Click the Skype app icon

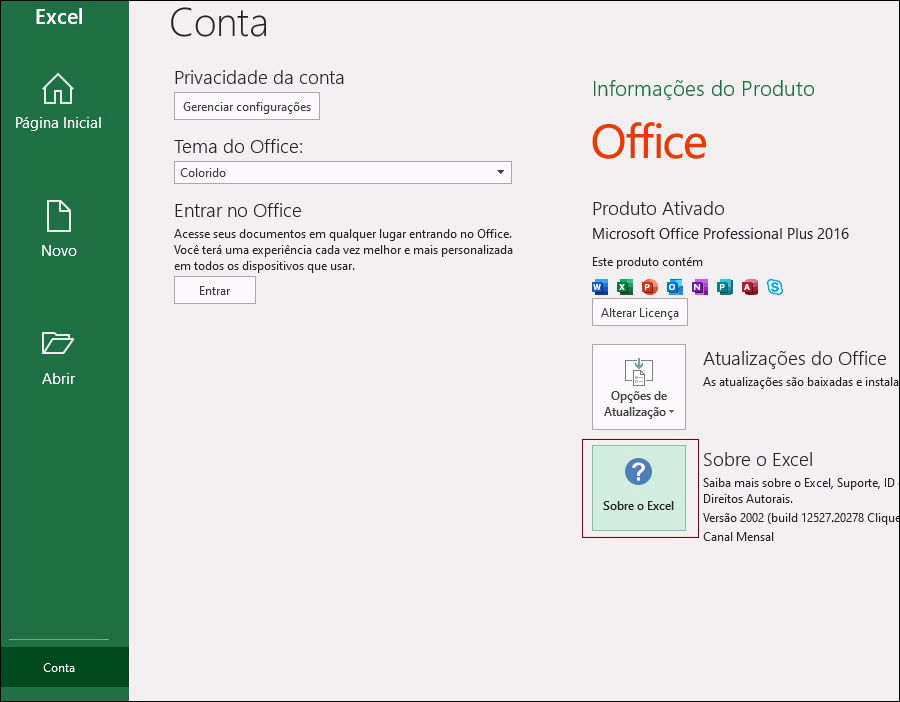point(775,286)
